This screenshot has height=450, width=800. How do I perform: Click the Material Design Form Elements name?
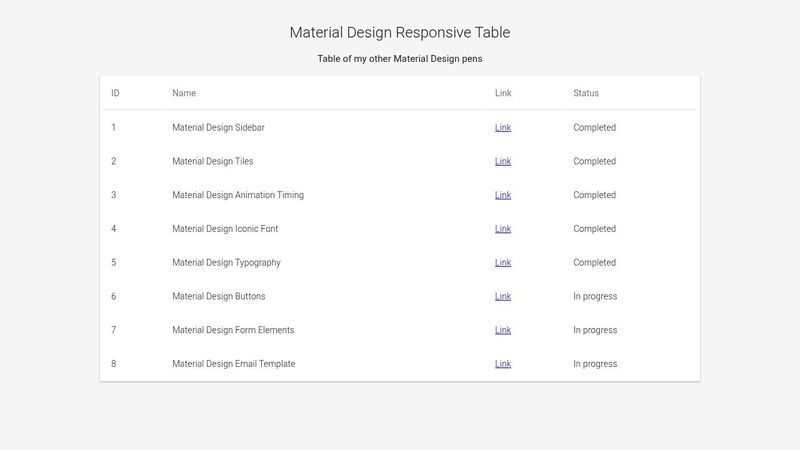click(233, 330)
